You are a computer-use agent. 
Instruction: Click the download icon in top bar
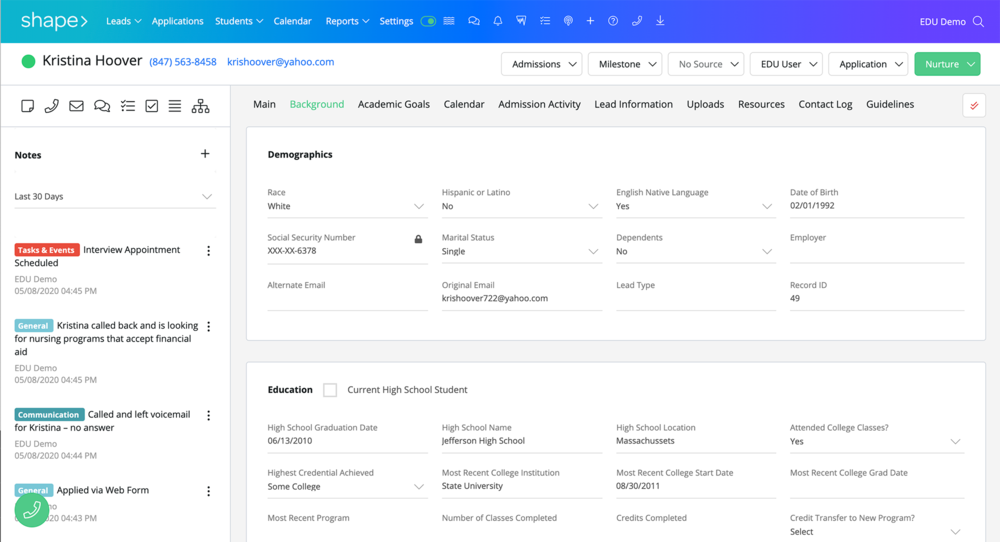tap(660, 21)
